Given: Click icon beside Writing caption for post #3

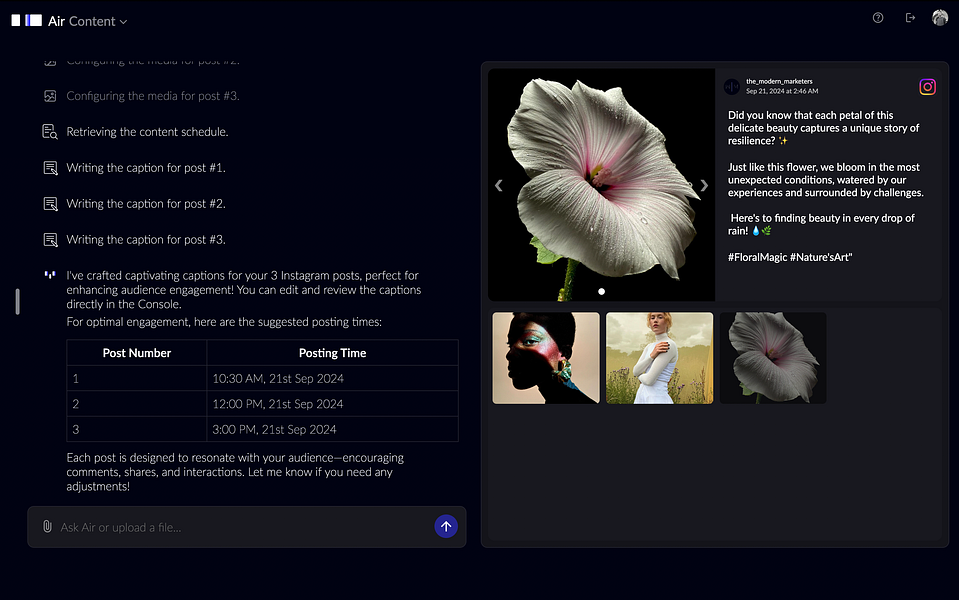Looking at the screenshot, I should 50,240.
